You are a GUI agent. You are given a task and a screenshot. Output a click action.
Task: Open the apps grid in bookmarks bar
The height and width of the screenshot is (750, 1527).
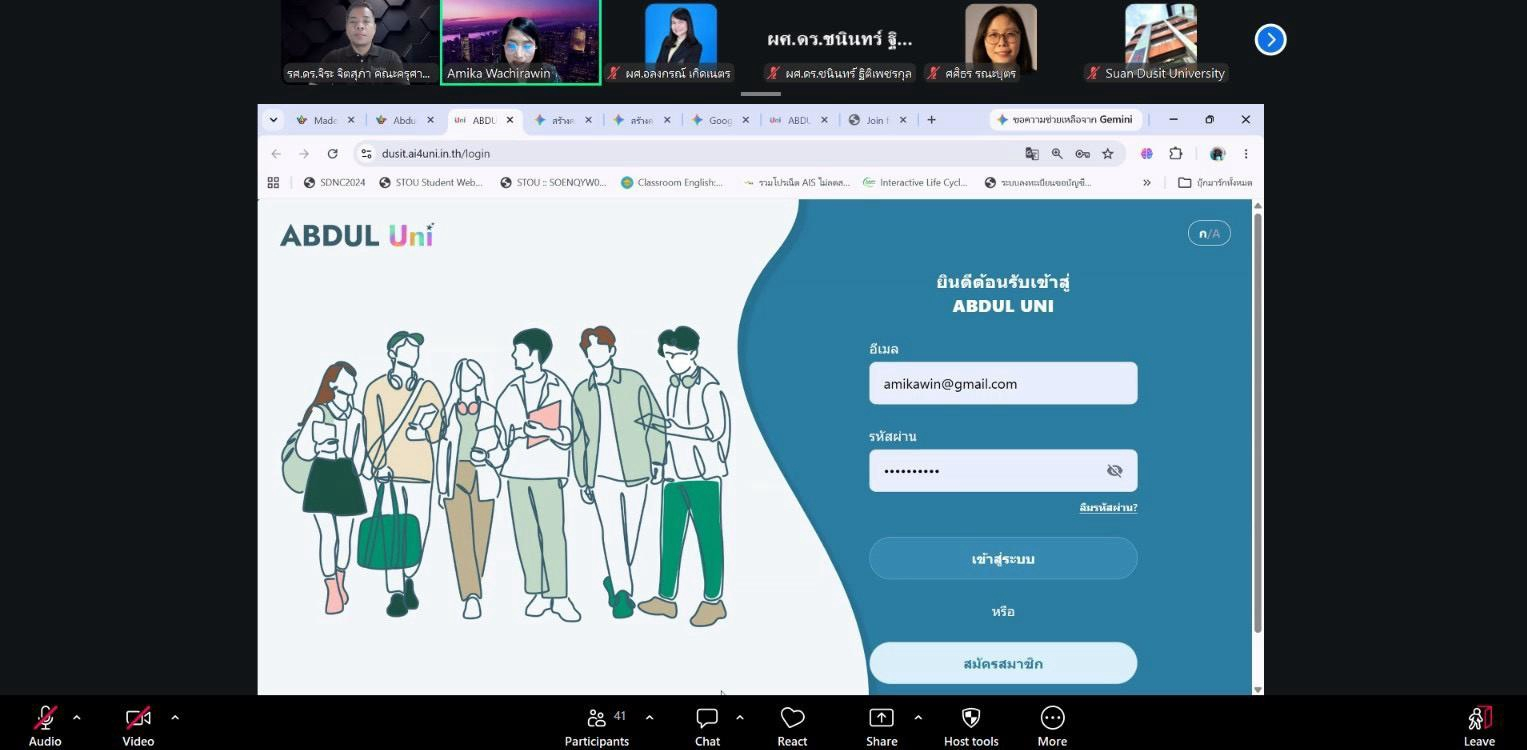coord(273,183)
